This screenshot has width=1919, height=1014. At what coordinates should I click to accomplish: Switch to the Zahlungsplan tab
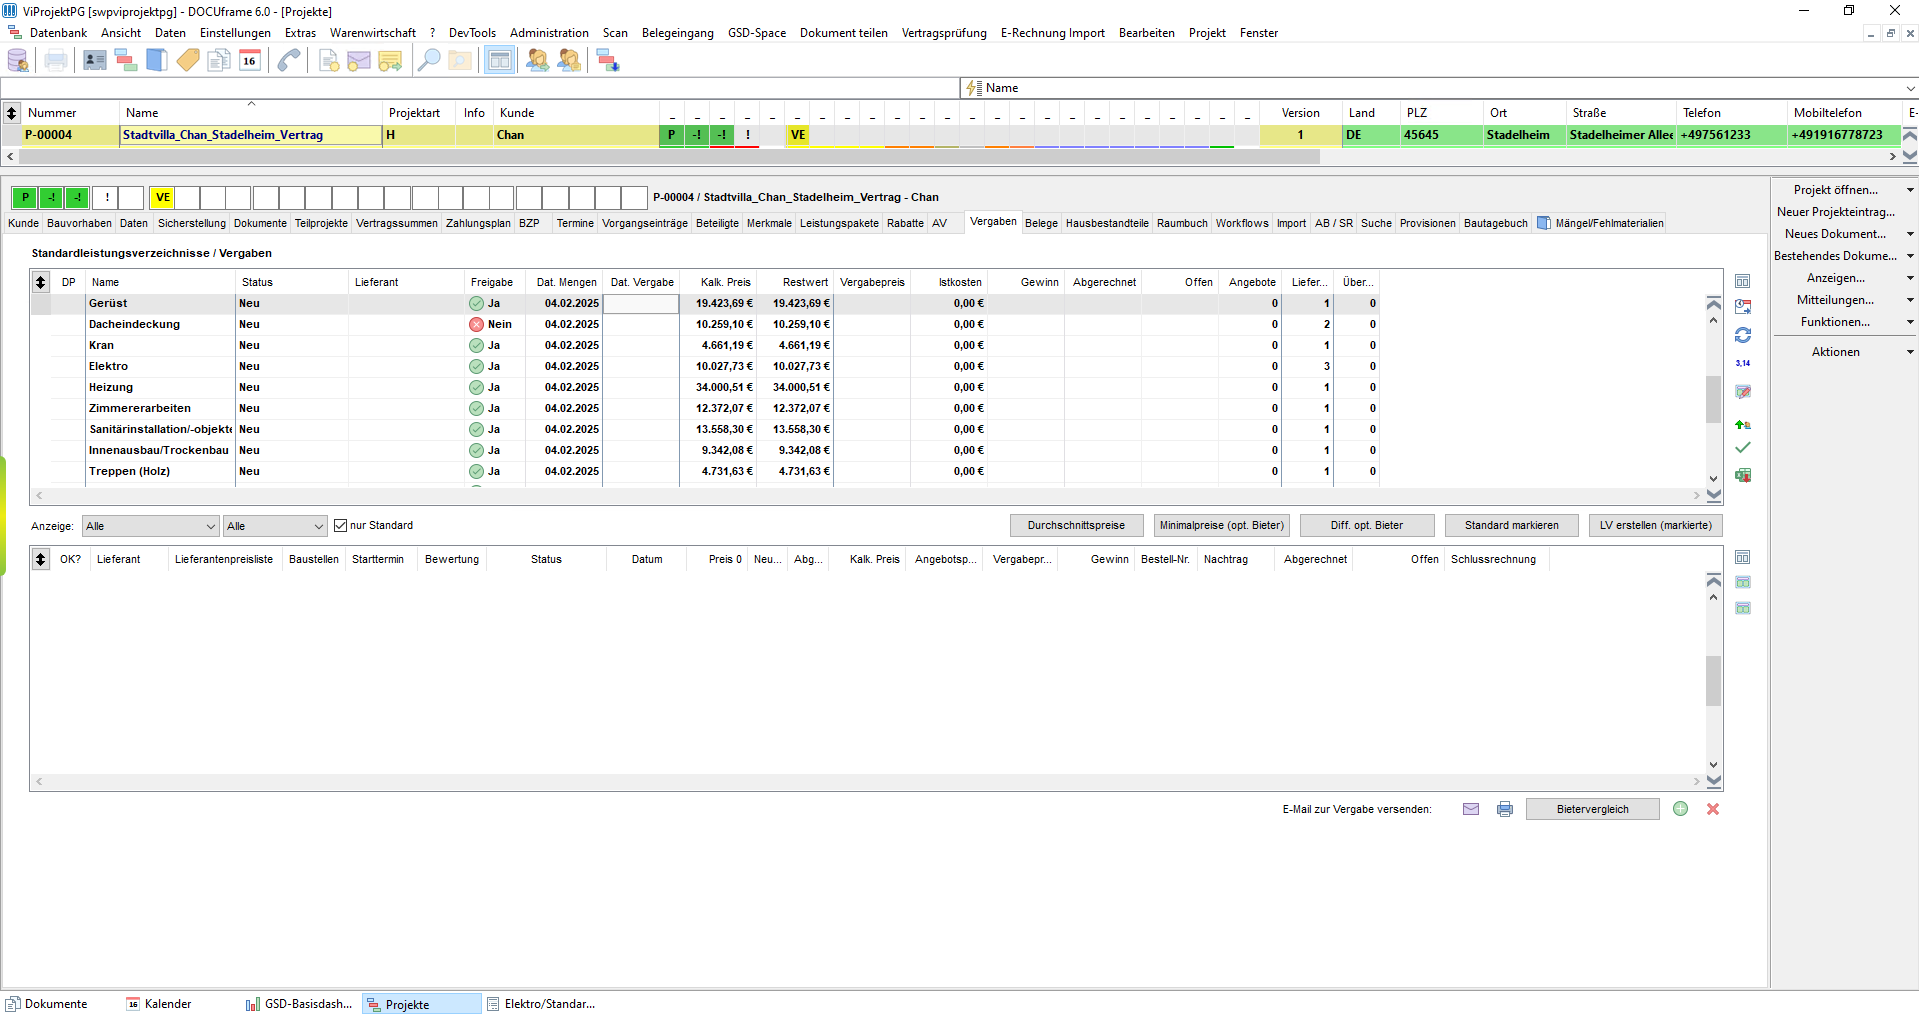coord(478,224)
